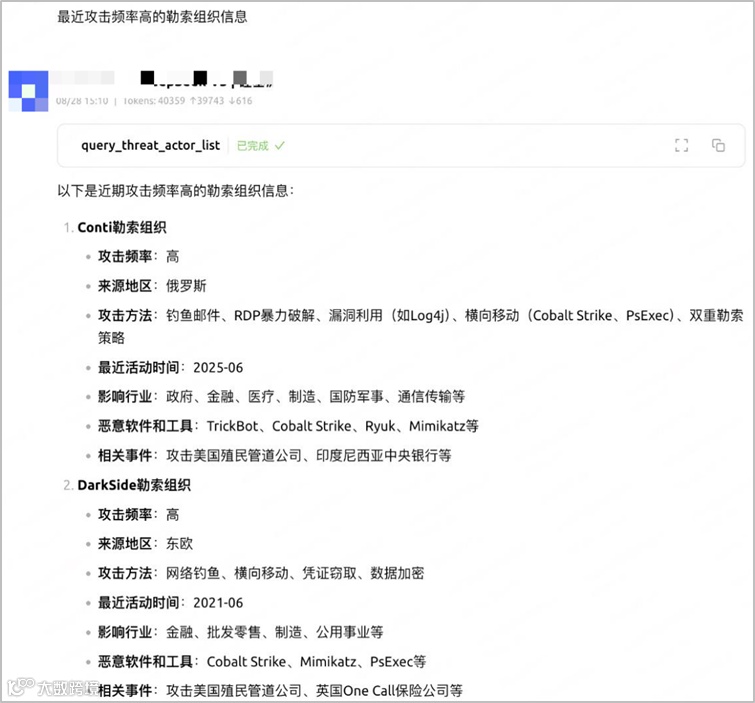The image size is (755, 703).
Task: Click the message timestamp 08/28 15:10
Action: 82,101
